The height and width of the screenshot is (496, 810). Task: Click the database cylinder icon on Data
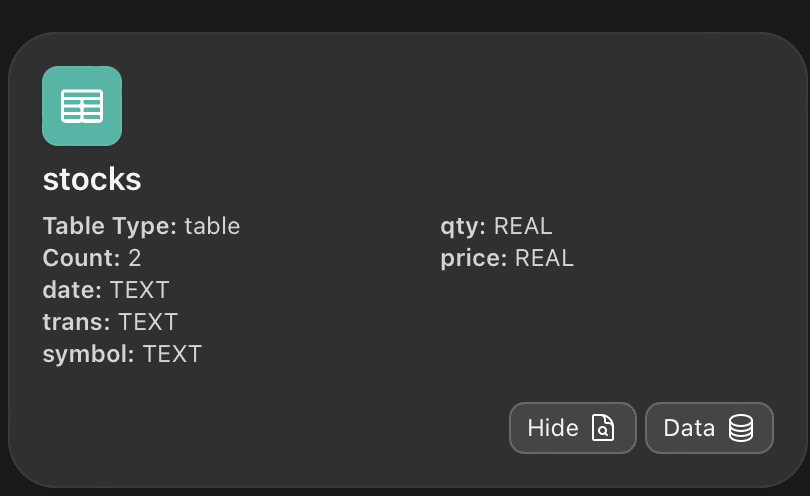(x=740, y=428)
